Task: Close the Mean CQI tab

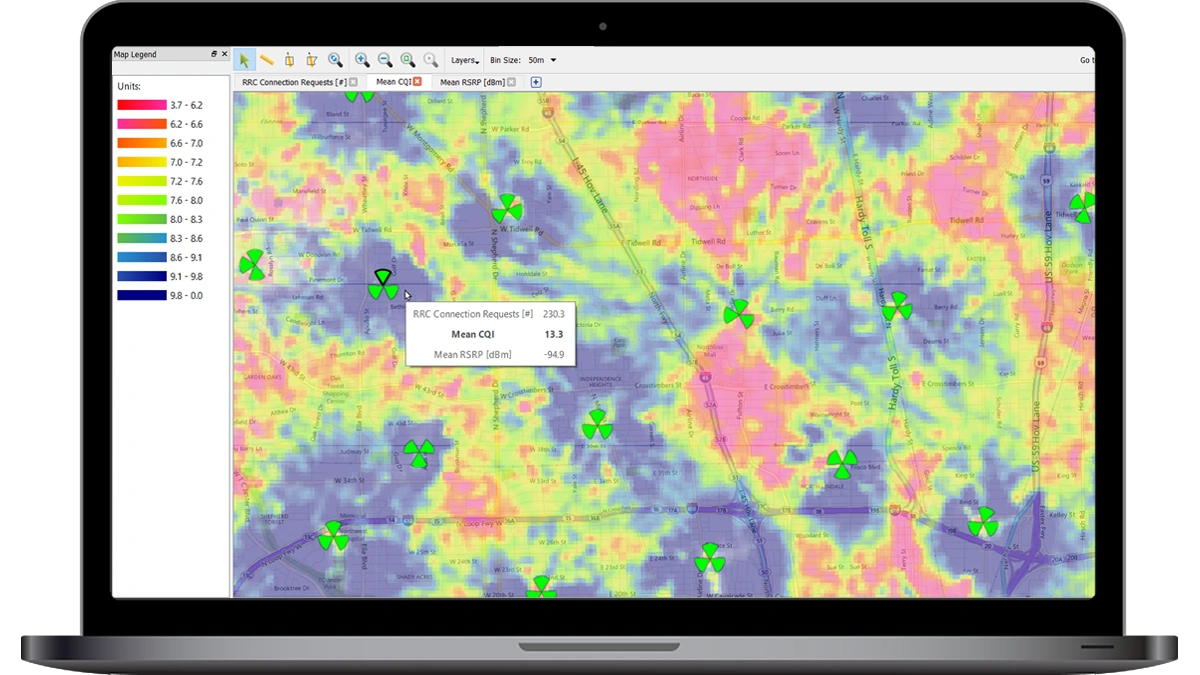Action: point(418,82)
